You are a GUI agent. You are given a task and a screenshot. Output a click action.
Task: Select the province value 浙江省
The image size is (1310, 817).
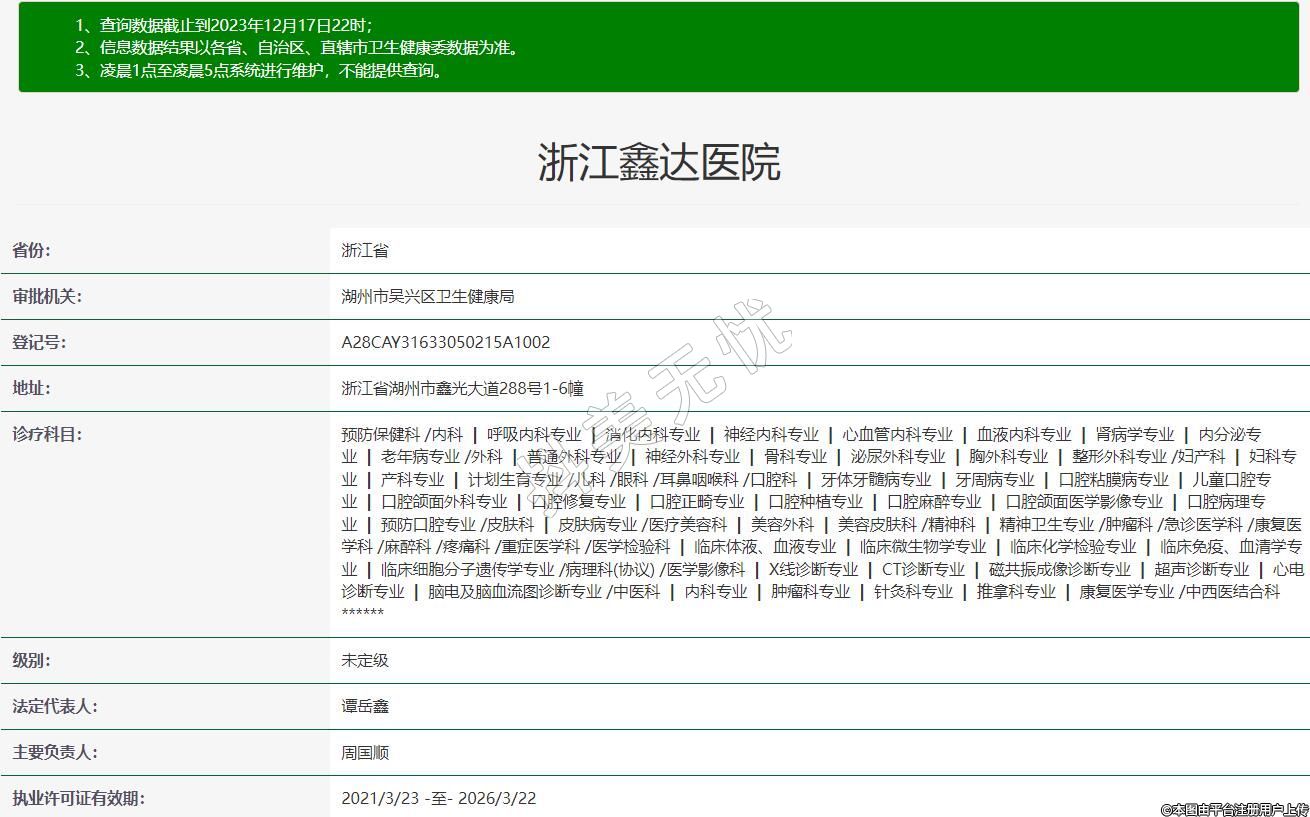point(364,250)
